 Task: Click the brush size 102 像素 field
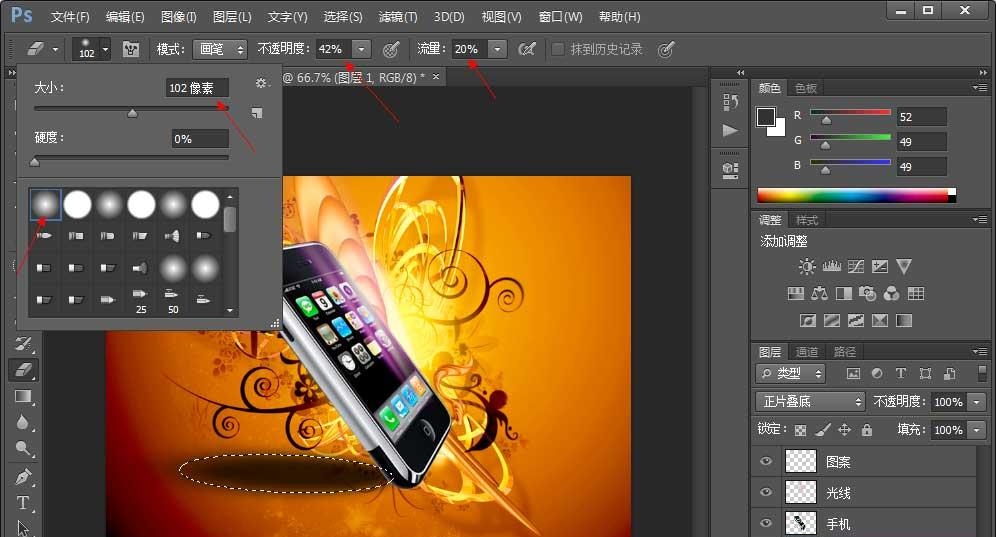pos(197,88)
